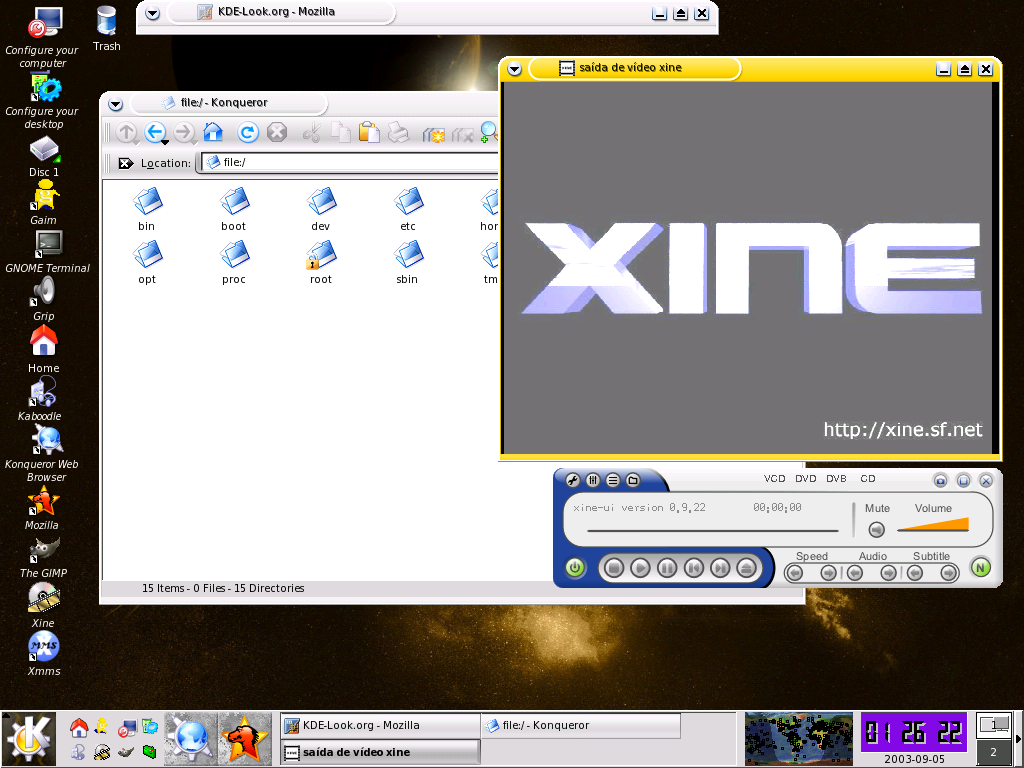Click the Print icon in Konqueror toolbar
1024x768 pixels.
click(398, 133)
